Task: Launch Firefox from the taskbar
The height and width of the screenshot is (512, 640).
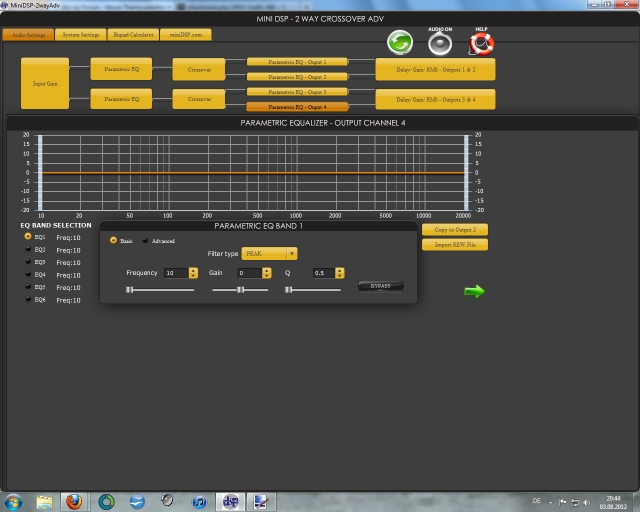Action: click(x=74, y=502)
